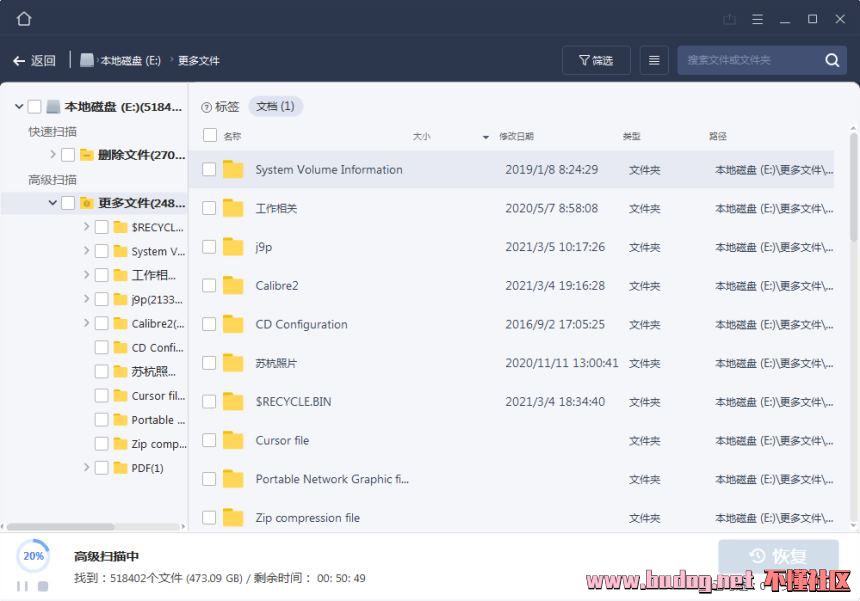
Task: Toggle the select-all checkbox beside 名称
Action: (210, 136)
